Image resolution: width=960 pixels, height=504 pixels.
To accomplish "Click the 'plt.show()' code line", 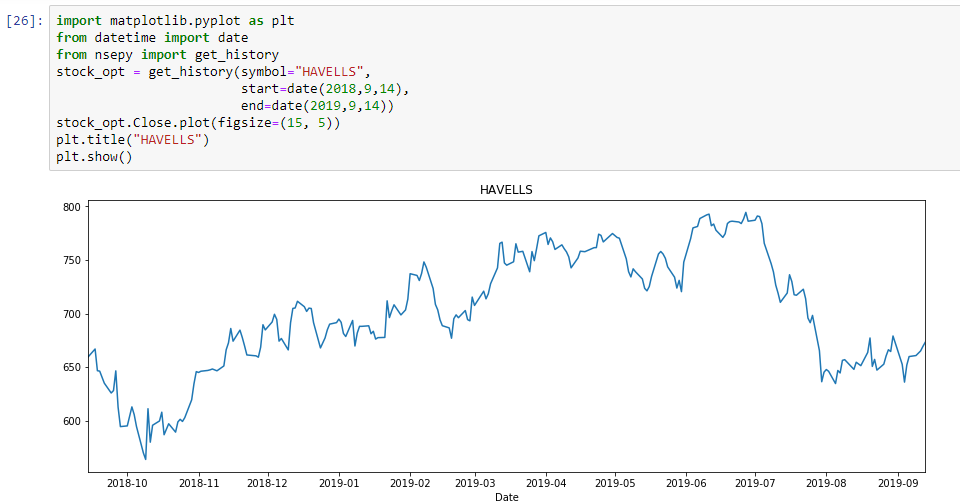I will [x=94, y=157].
